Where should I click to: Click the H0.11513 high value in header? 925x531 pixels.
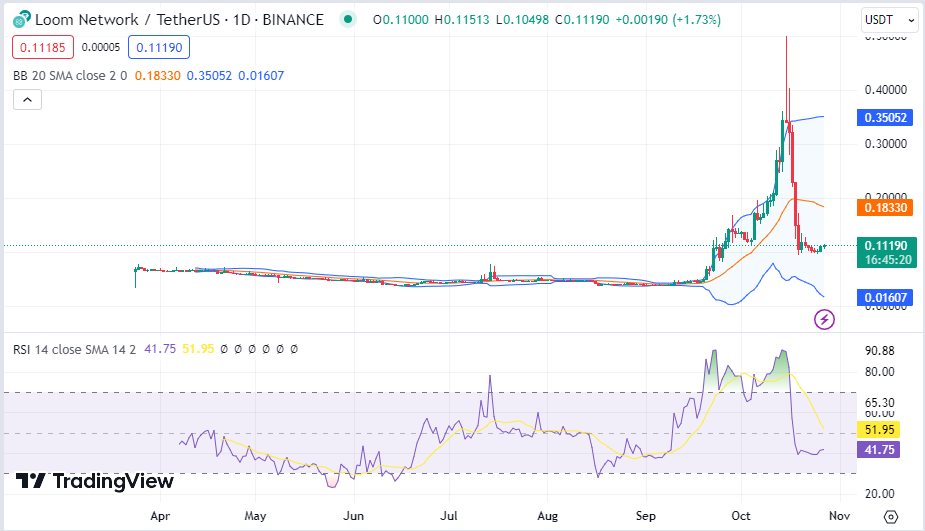click(x=462, y=19)
